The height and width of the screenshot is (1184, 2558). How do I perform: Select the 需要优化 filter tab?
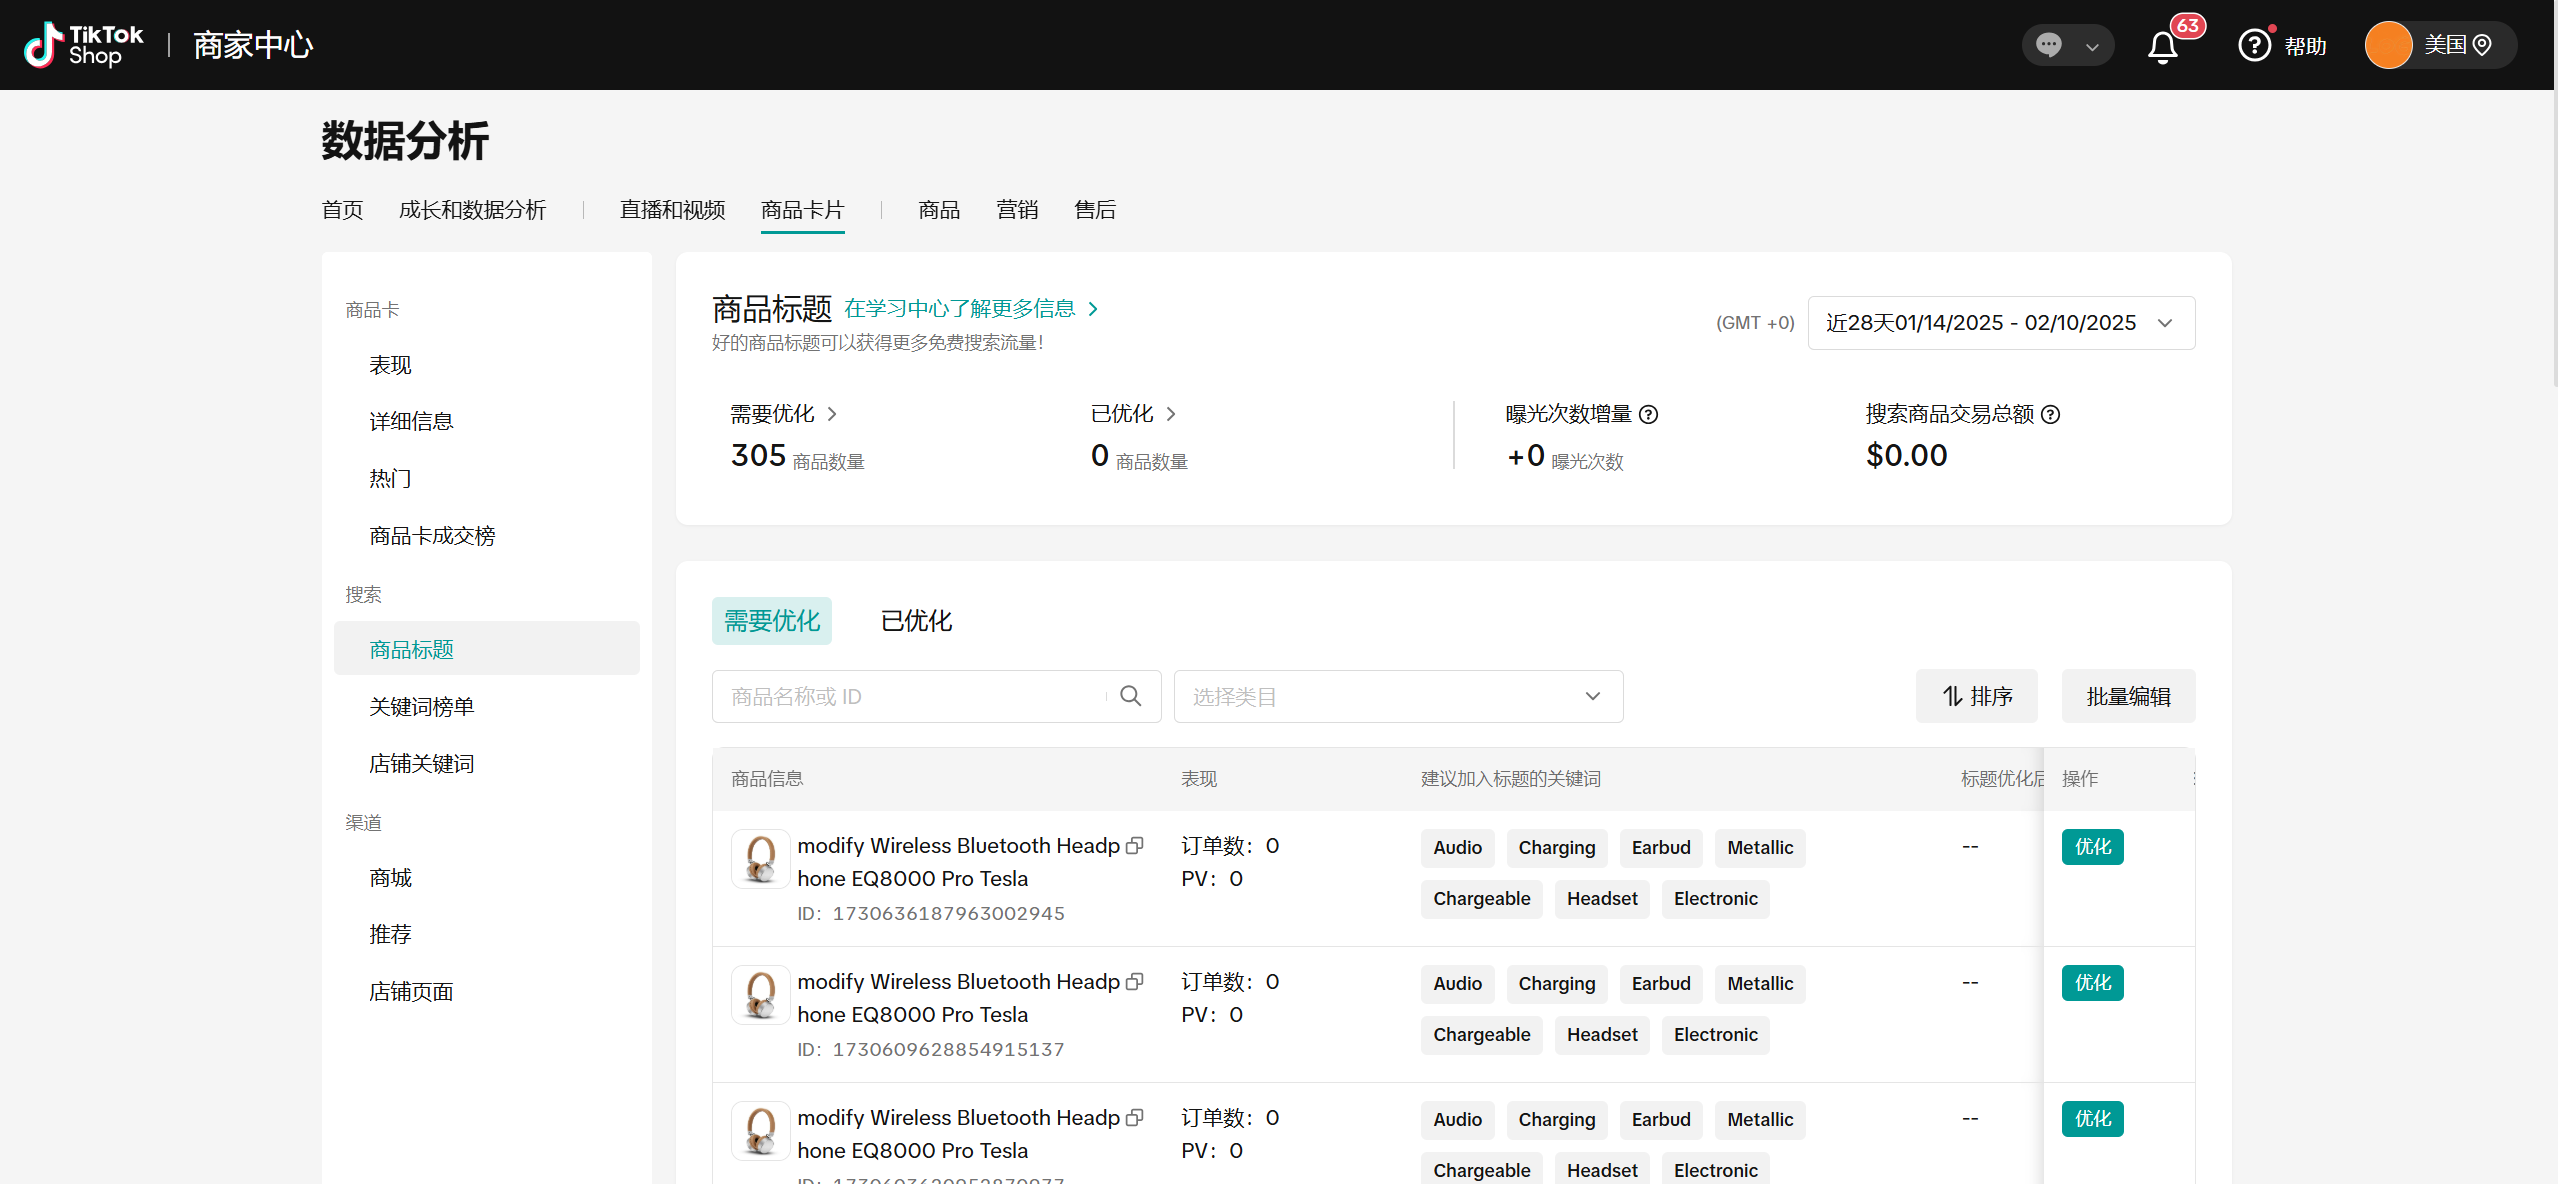771,620
